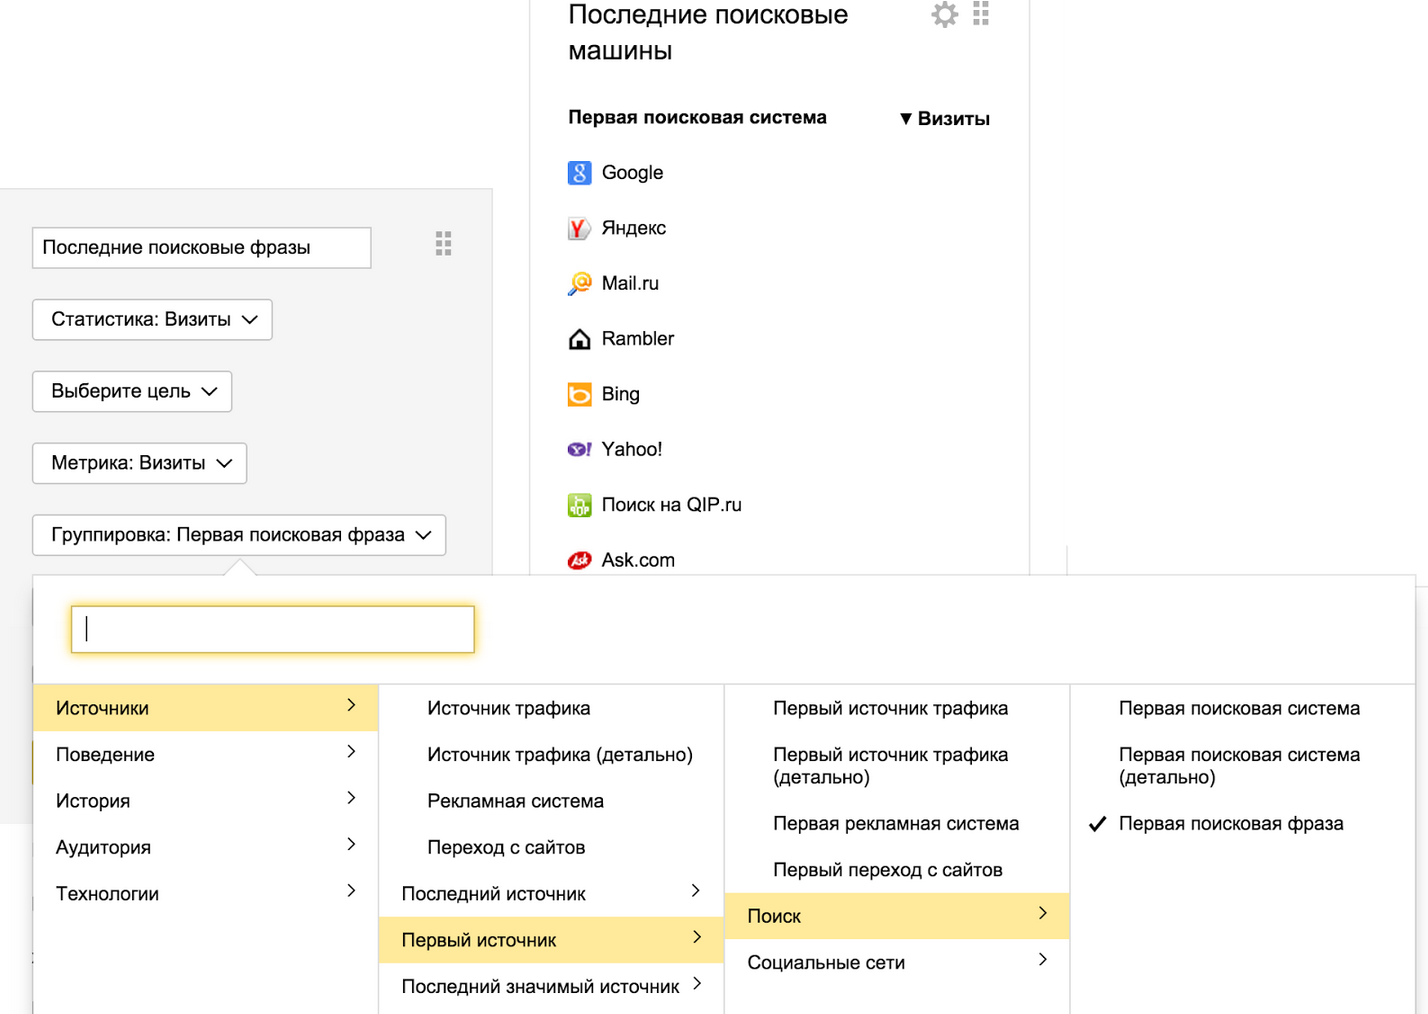This screenshot has width=1428, height=1014.
Task: Click the Поиск на QIP.ru row label
Action: (x=671, y=505)
